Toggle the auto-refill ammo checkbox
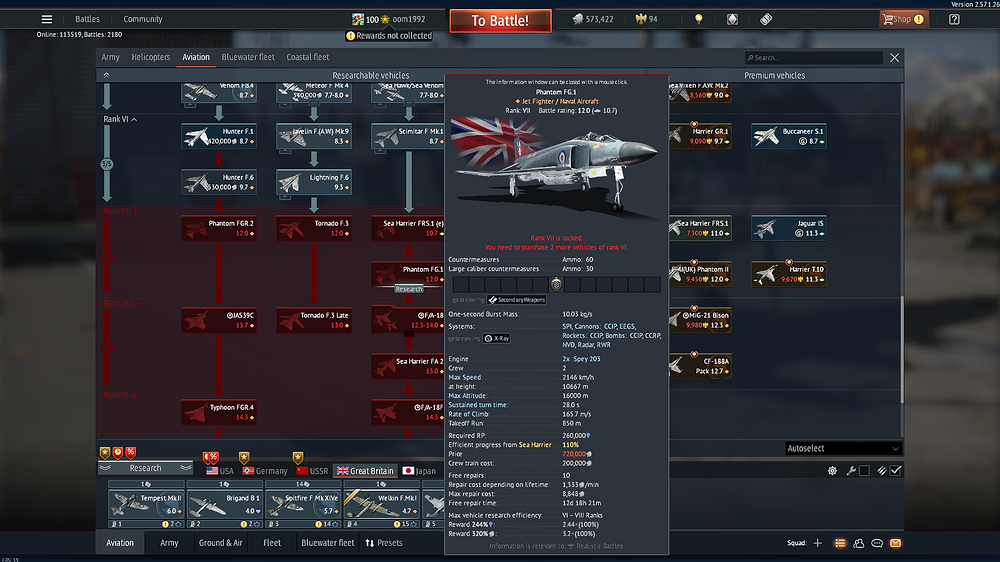This screenshot has width=1000, height=562. coord(895,471)
